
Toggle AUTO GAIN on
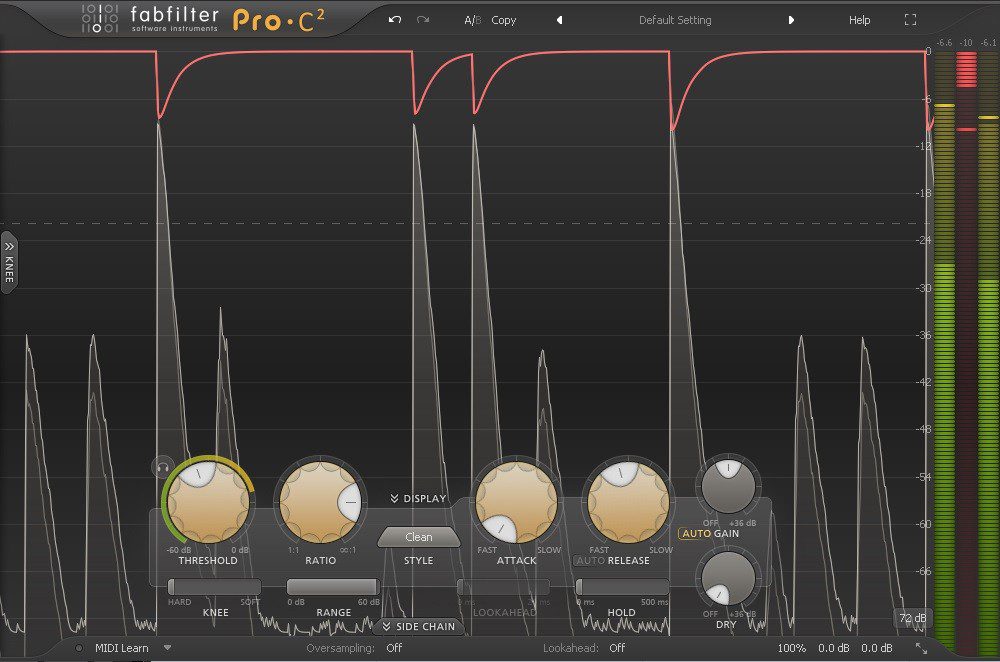tap(696, 533)
